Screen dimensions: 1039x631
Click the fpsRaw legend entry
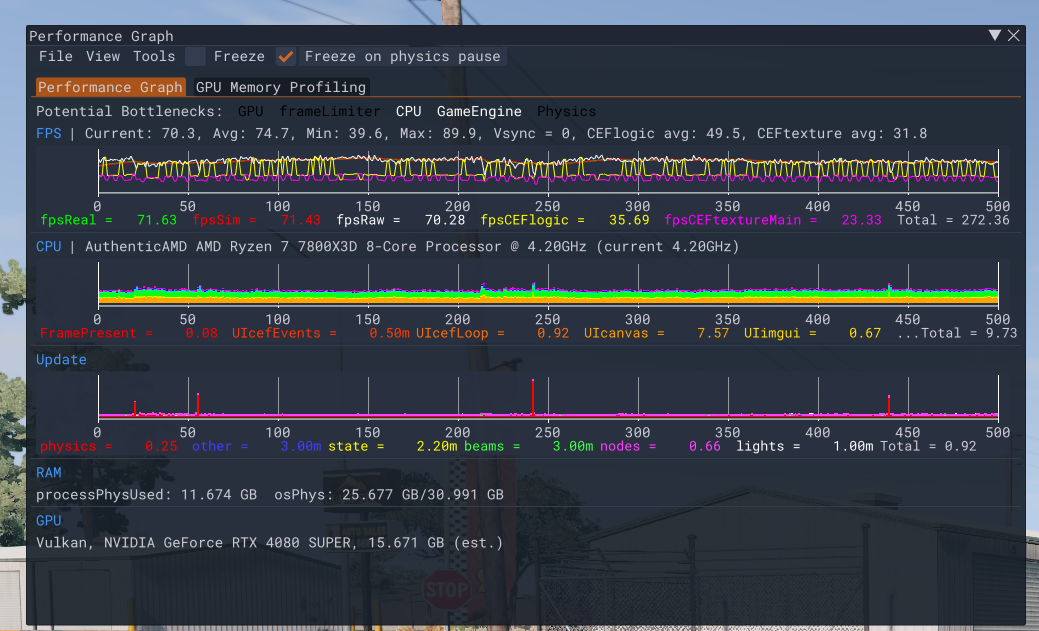tap(400, 220)
